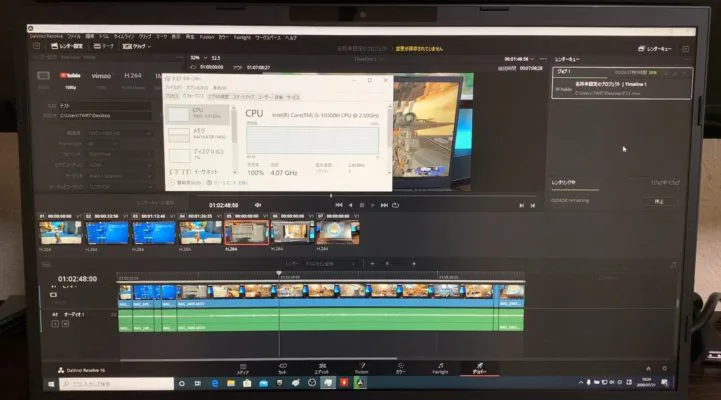Image resolution: width=721 pixels, height=400 pixels.
Task: Click the timeline horizontal scrollbar
Action: (x=258, y=359)
